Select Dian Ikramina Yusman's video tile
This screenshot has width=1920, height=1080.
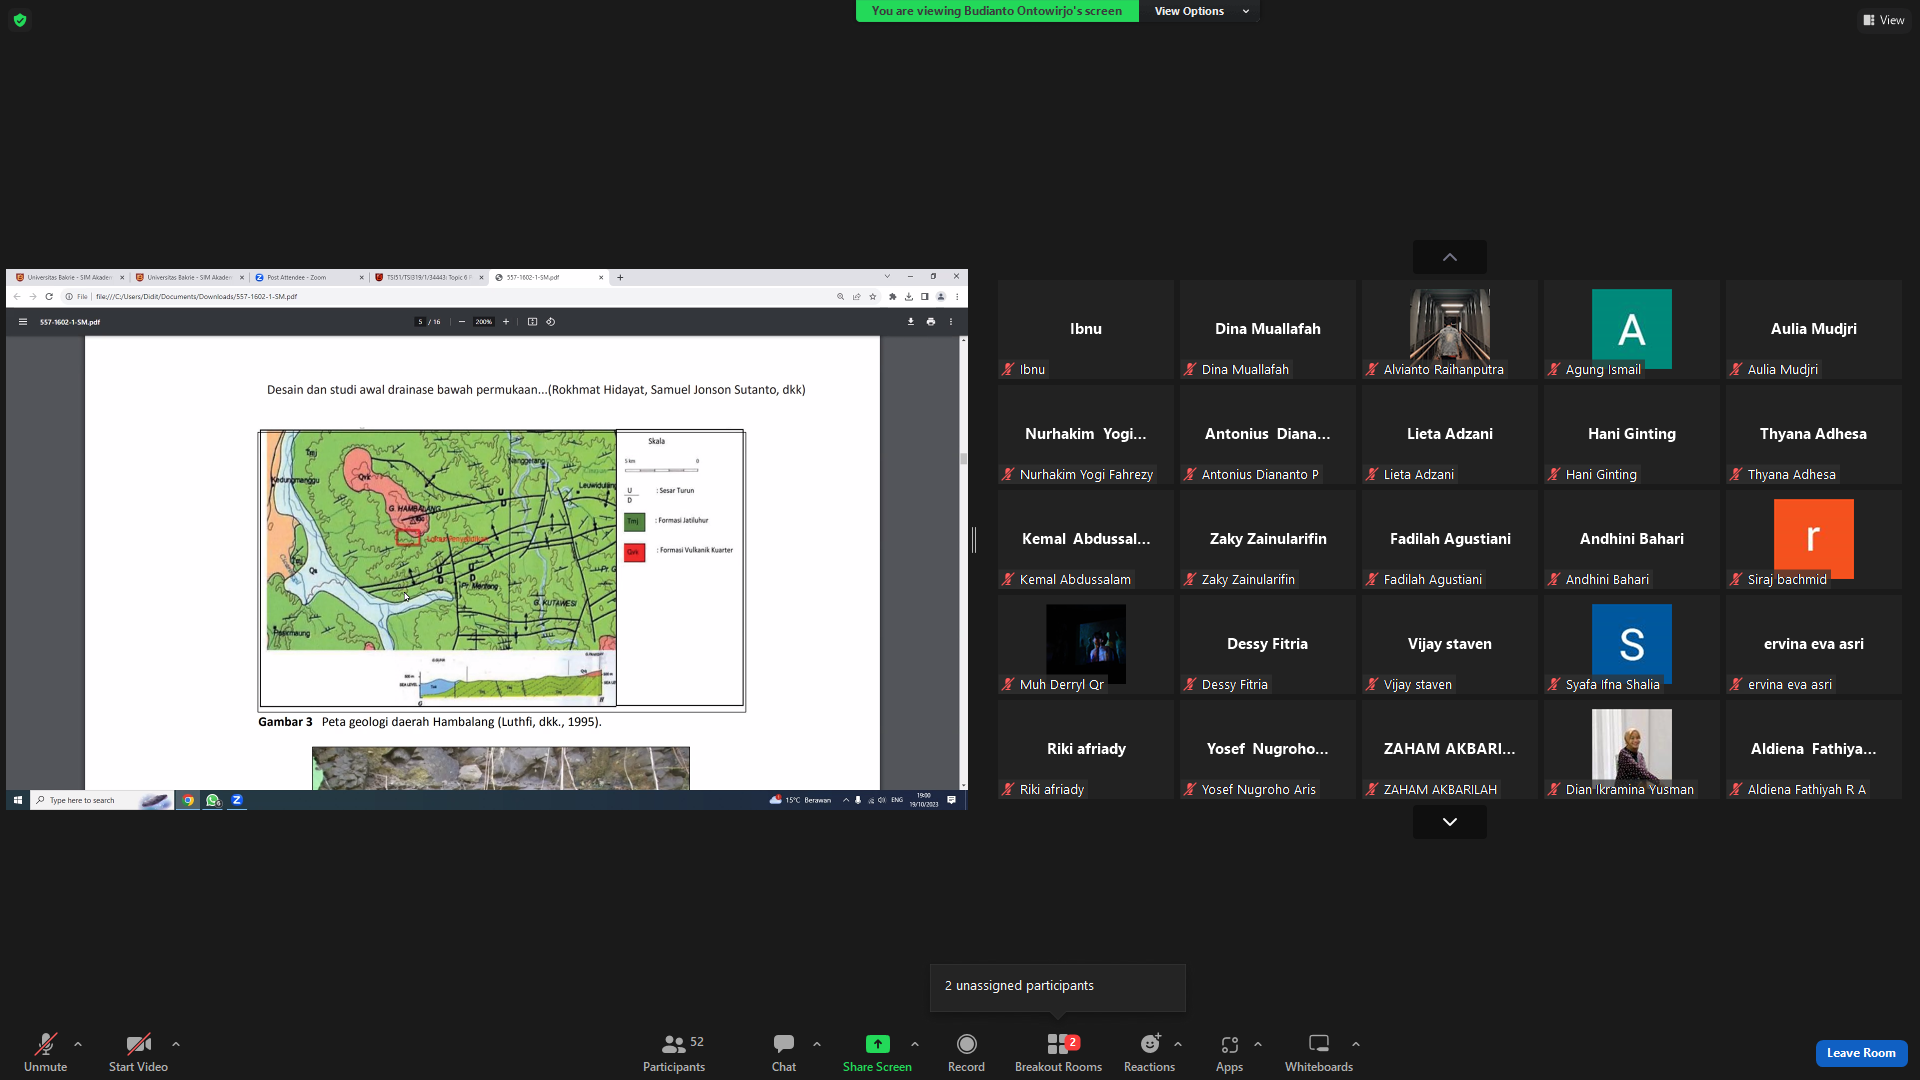[x=1632, y=749]
